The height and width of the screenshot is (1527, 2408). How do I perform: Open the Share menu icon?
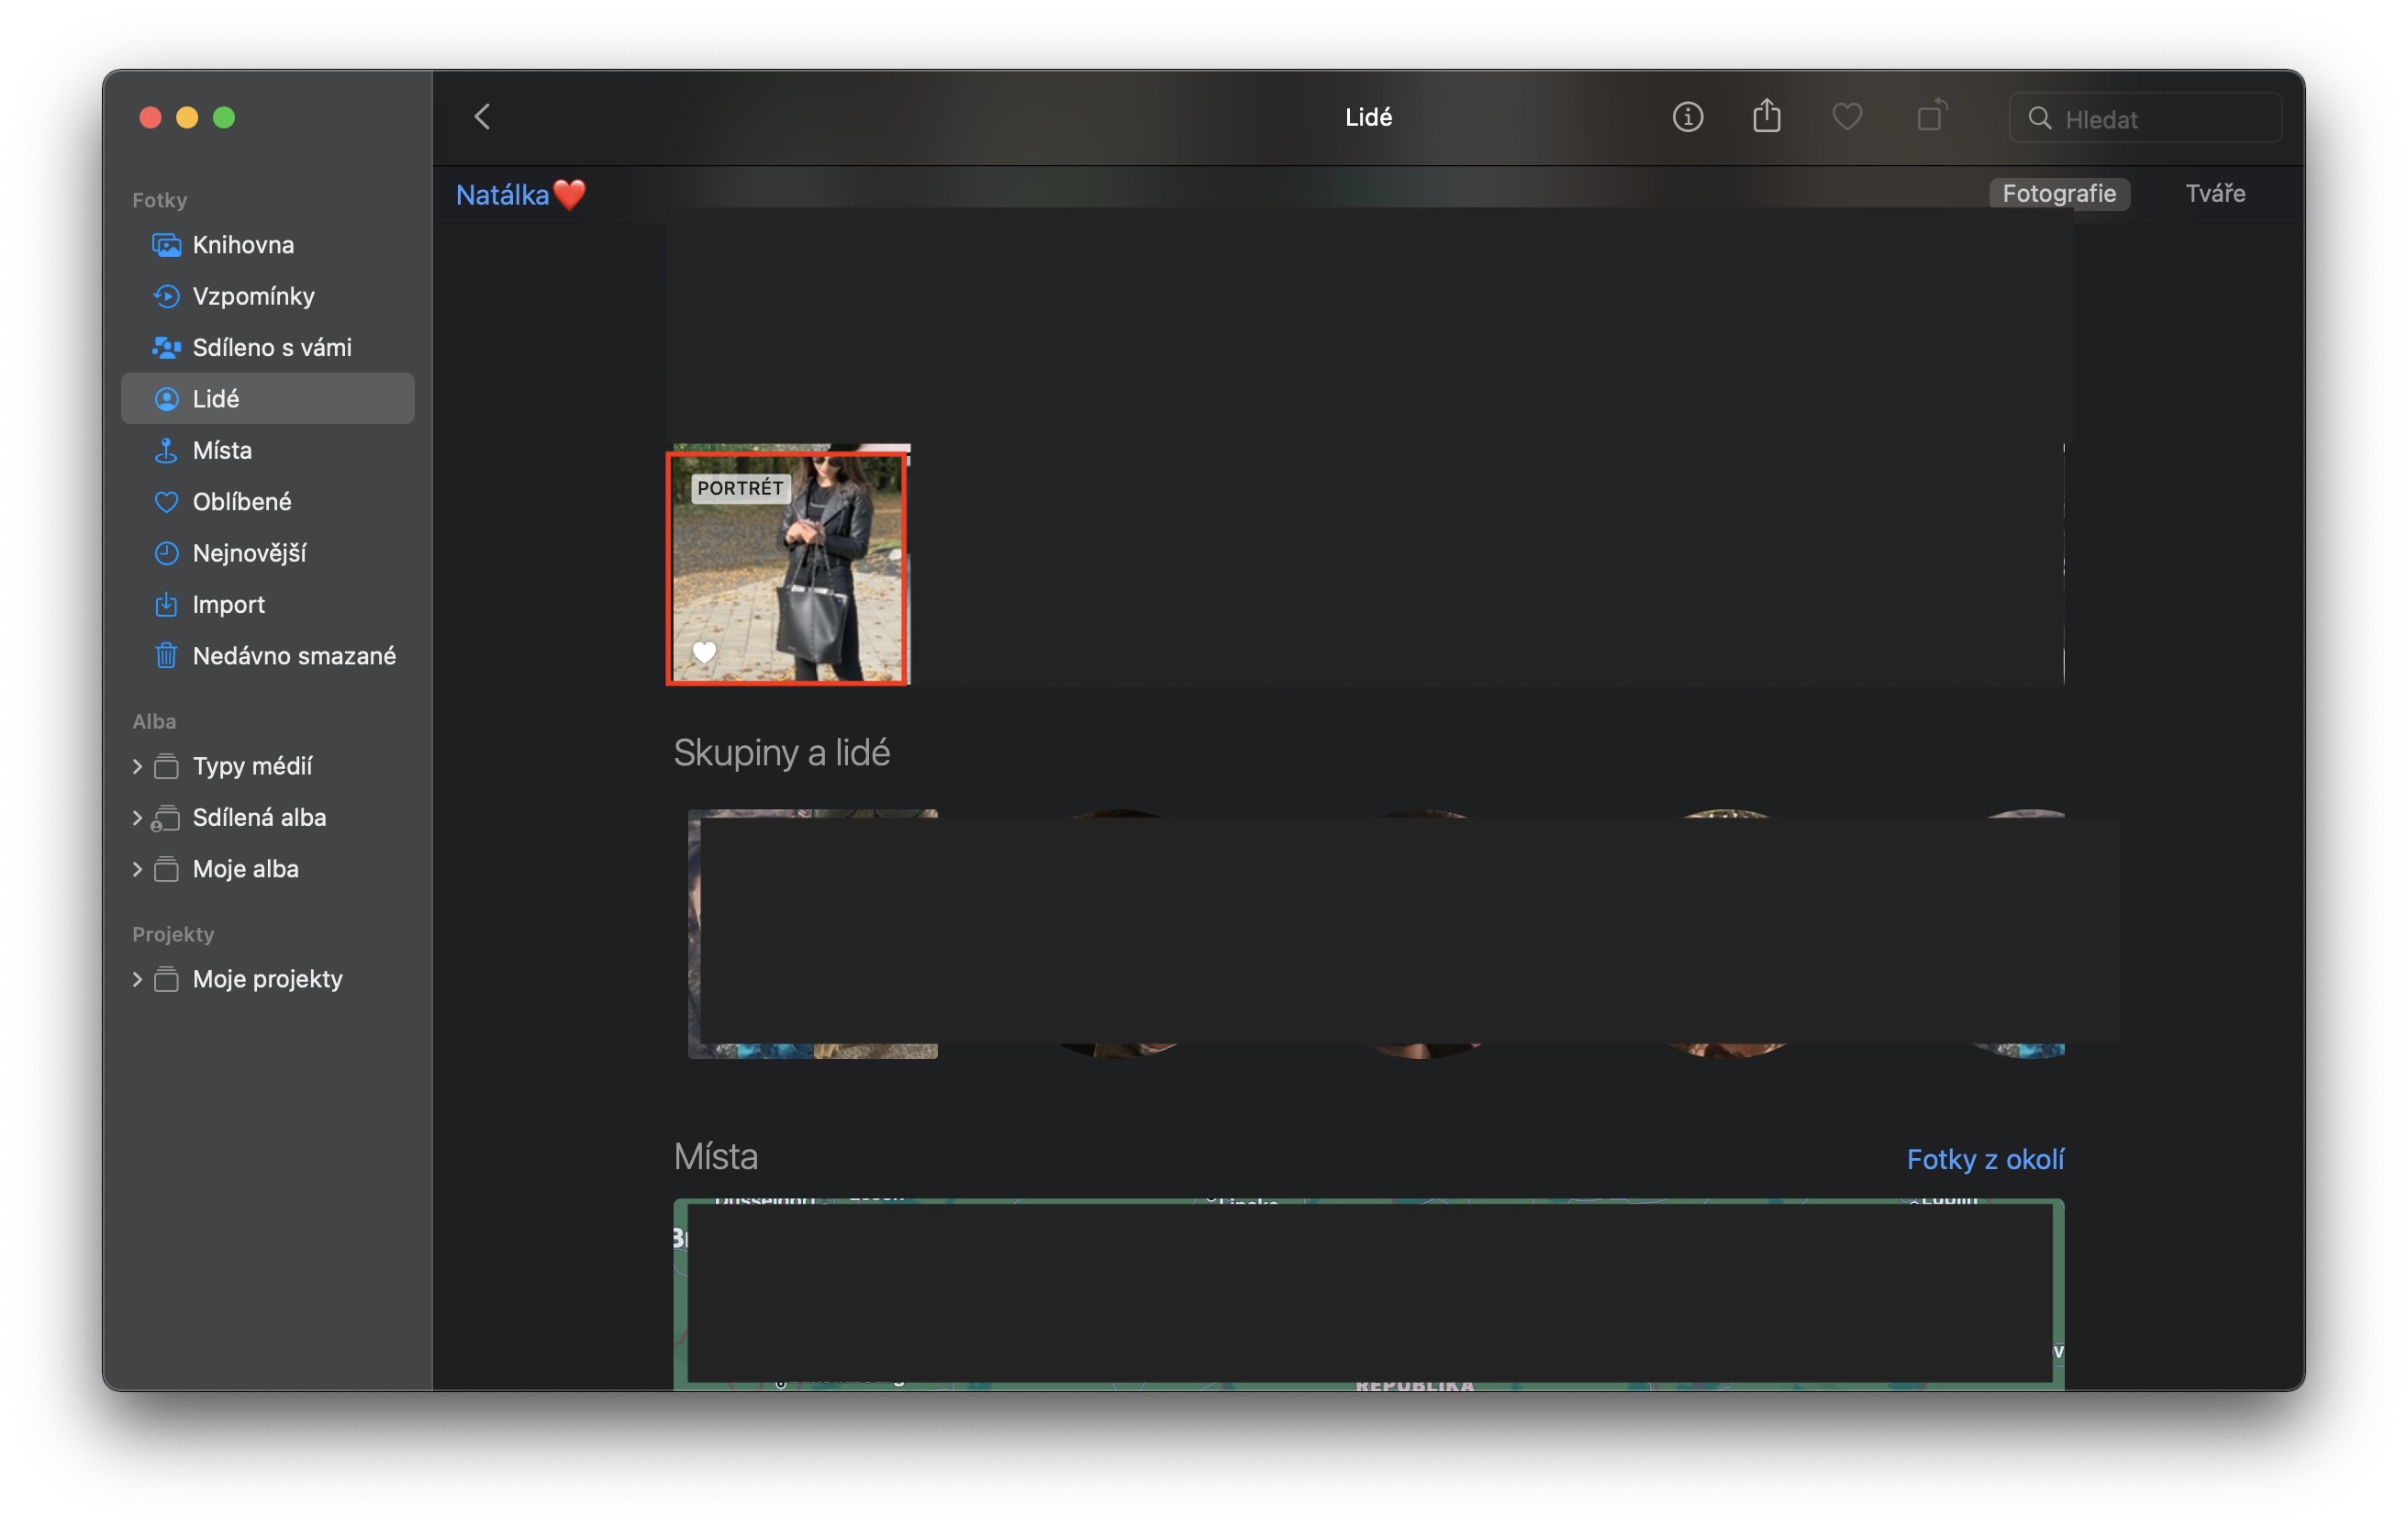click(1766, 117)
